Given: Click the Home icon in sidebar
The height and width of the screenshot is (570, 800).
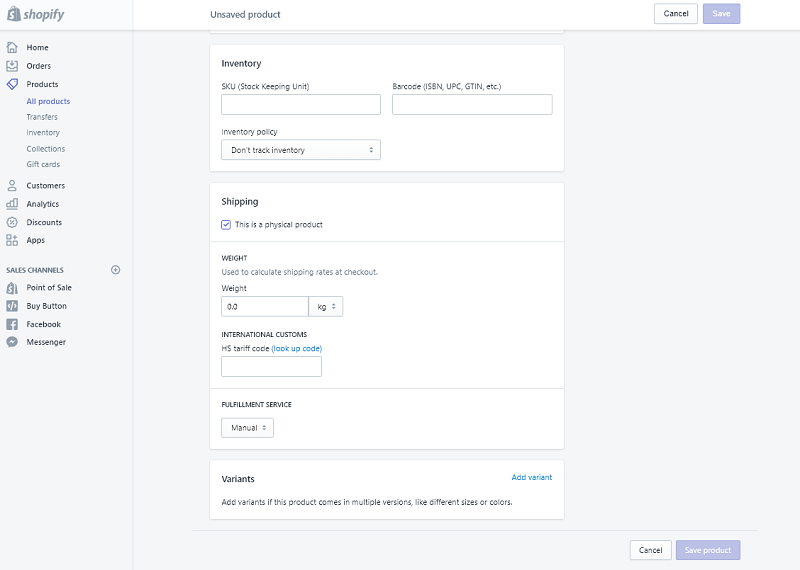Looking at the screenshot, I should 12,47.
